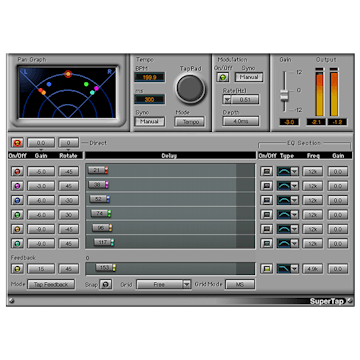Enable EQ for the first tap
360x360 pixels.
click(x=266, y=171)
